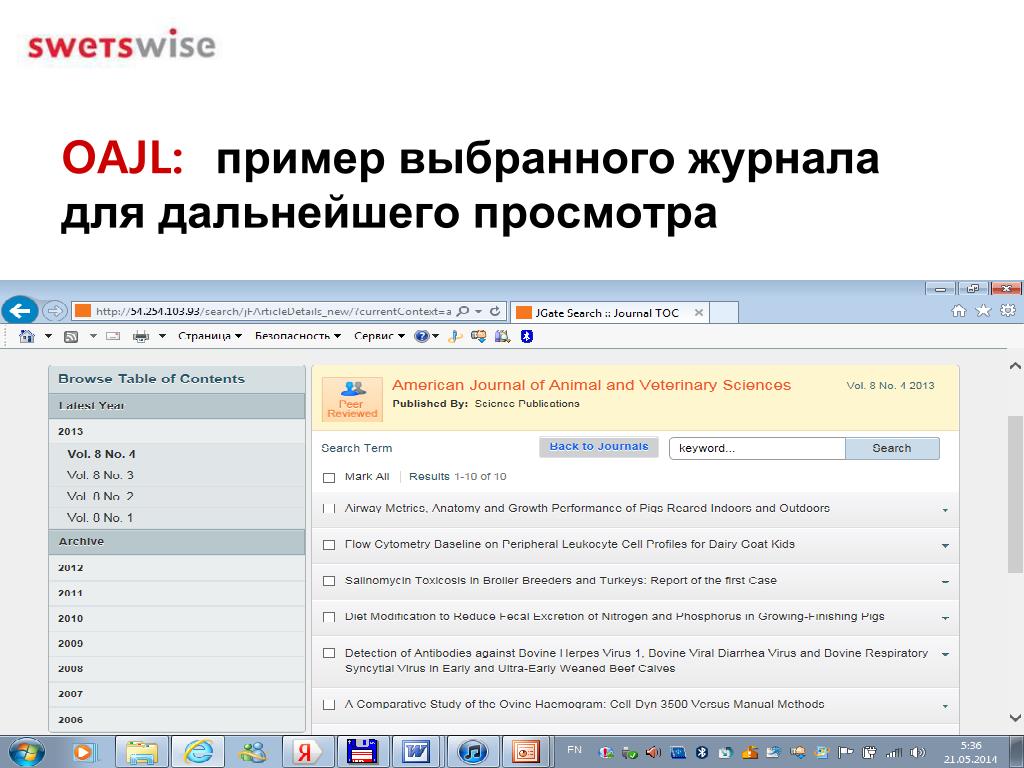Open the music note app on taskbar

tap(472, 752)
